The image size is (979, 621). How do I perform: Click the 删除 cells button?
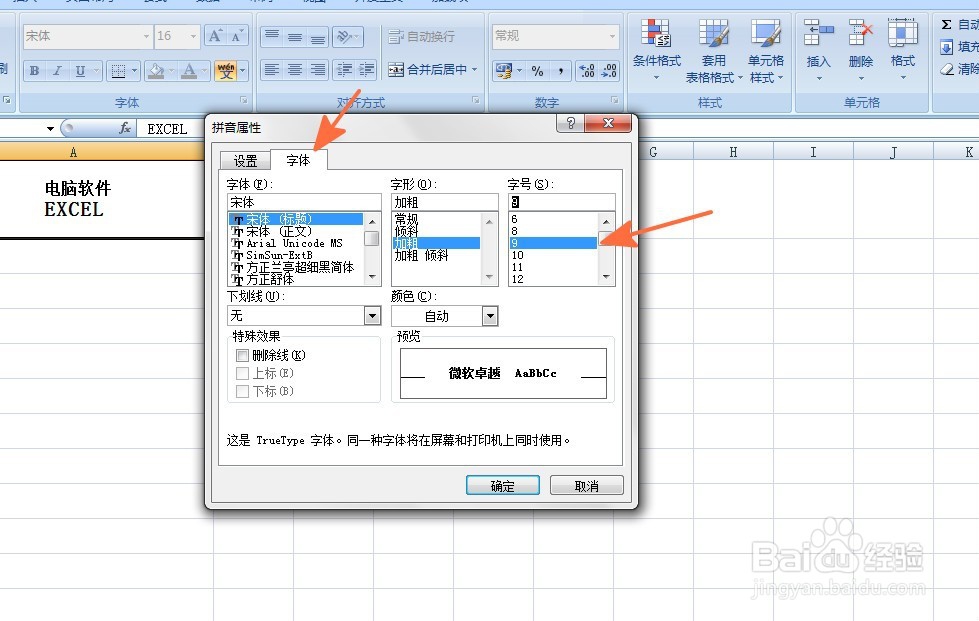coord(860,50)
